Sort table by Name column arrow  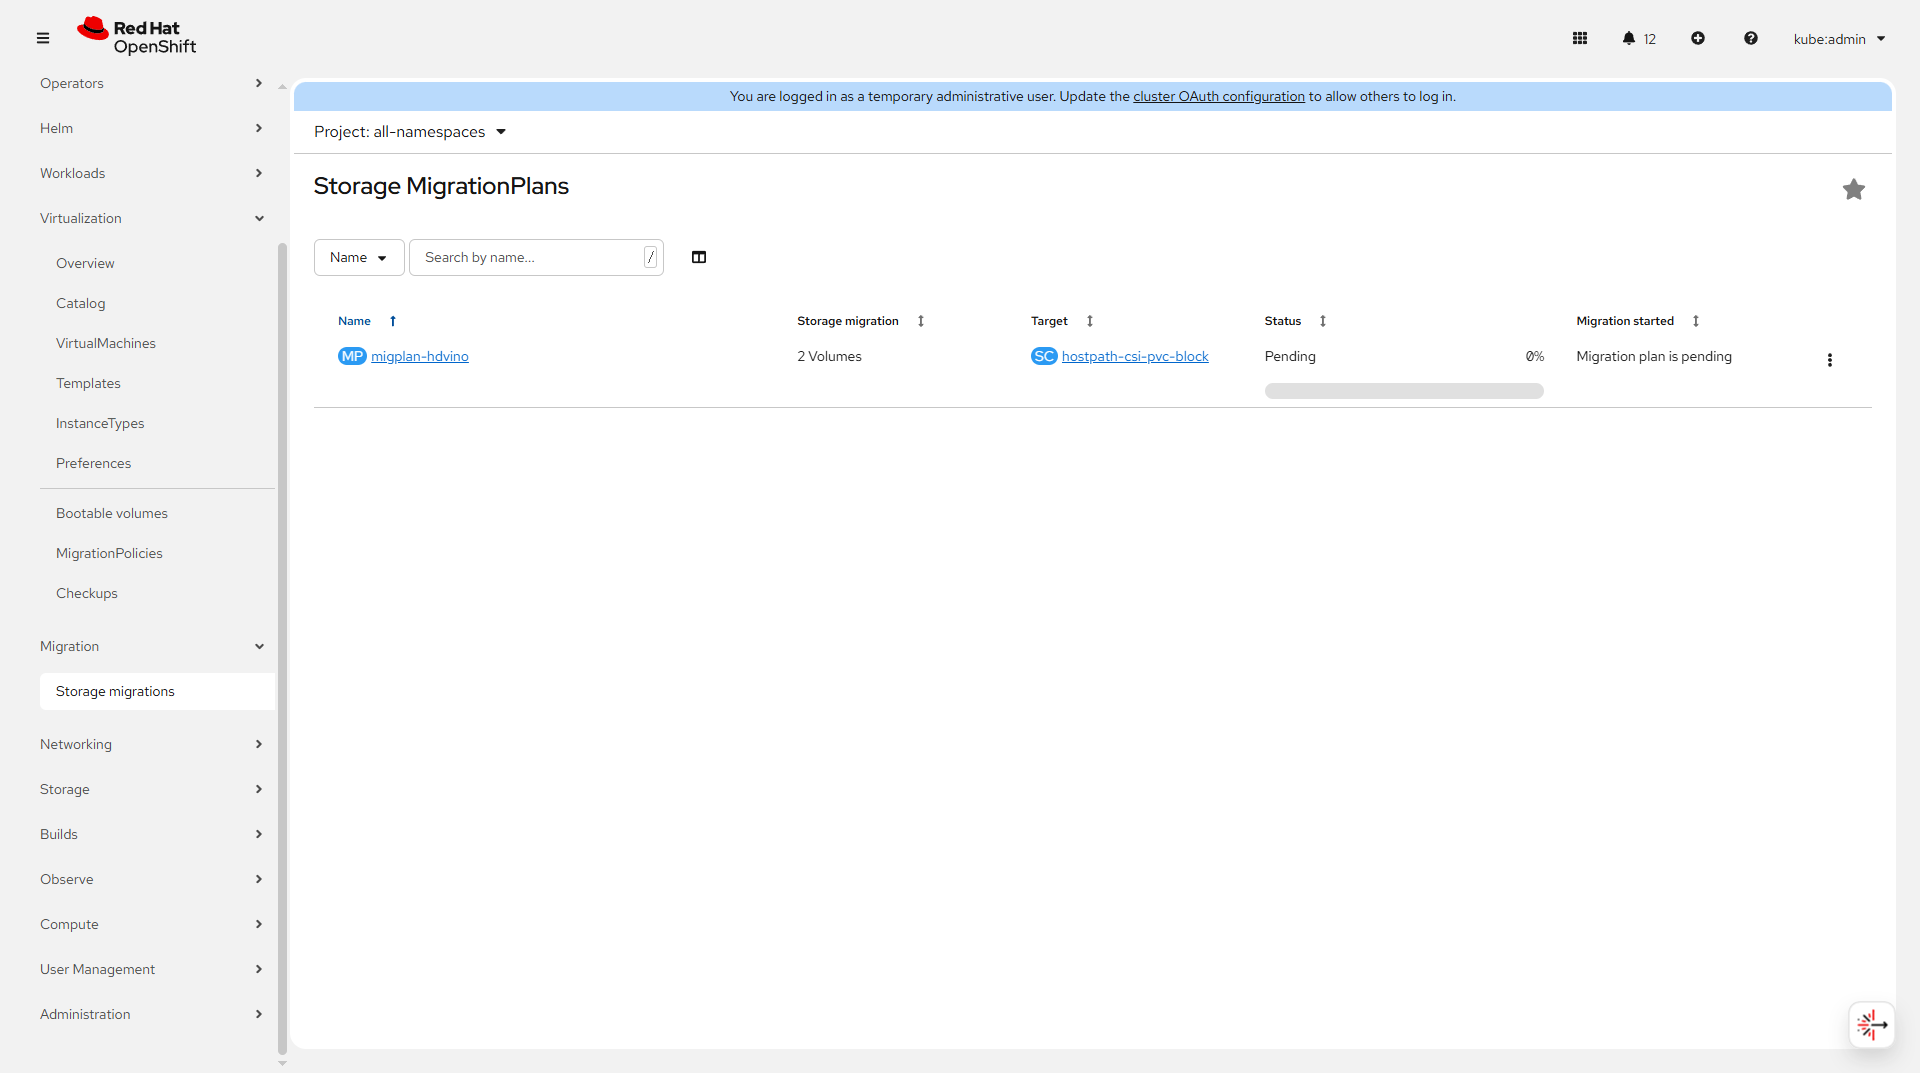coord(393,321)
